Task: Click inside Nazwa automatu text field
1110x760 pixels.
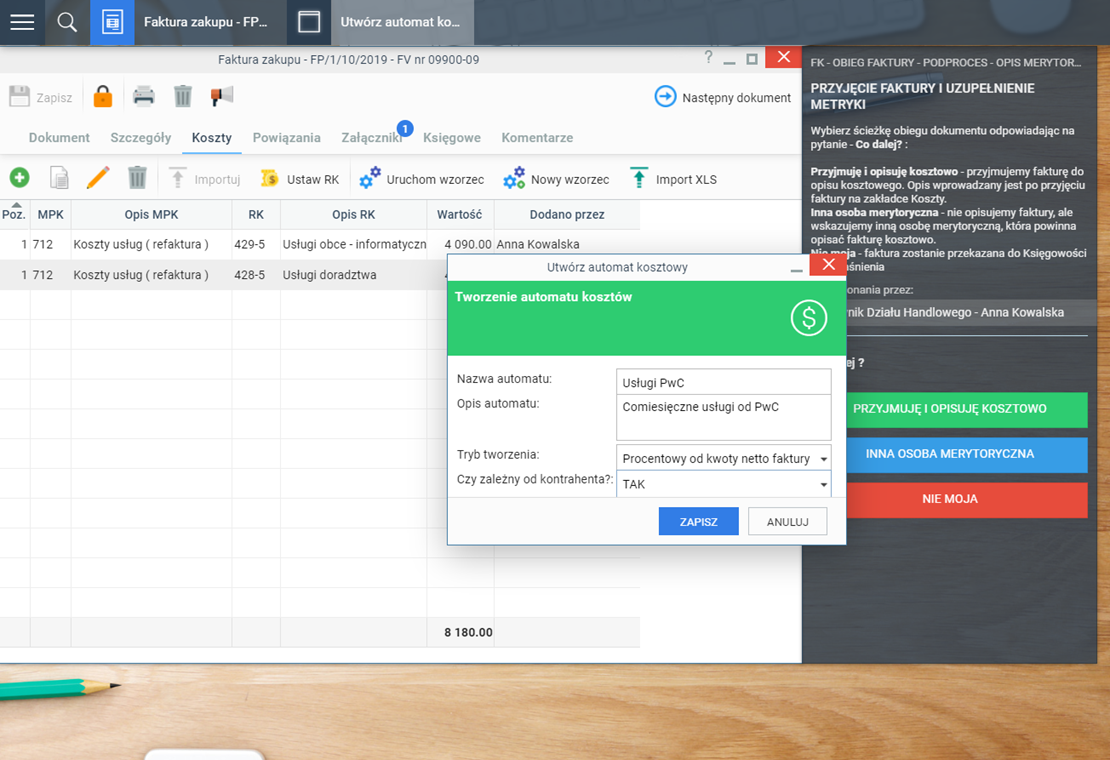Action: 723,382
